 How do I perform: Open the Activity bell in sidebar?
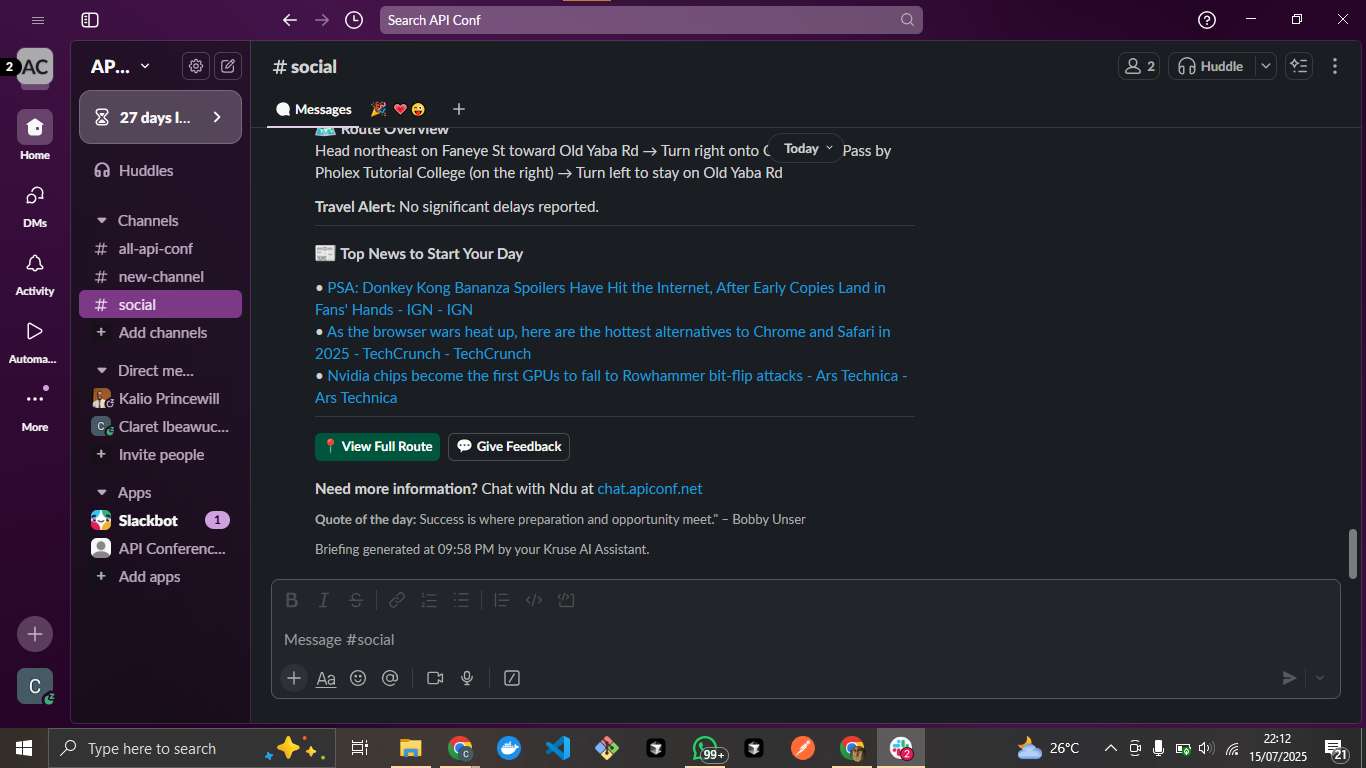35,273
